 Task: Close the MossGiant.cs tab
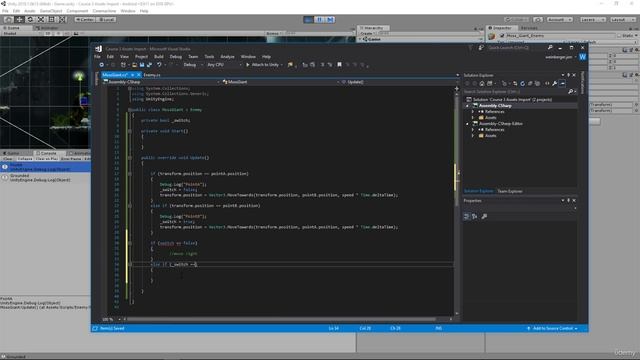[138, 75]
